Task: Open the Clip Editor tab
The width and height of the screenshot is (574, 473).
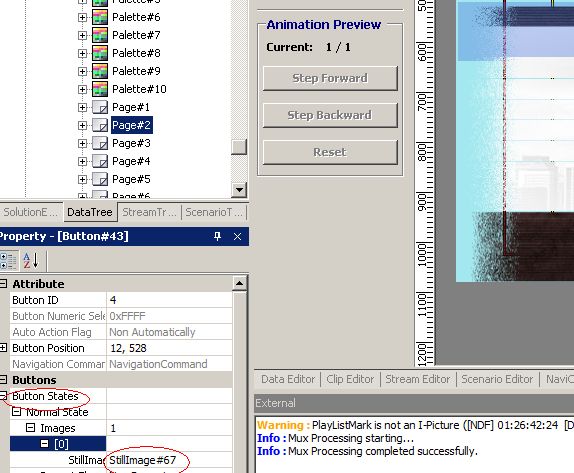Action: tap(350, 379)
